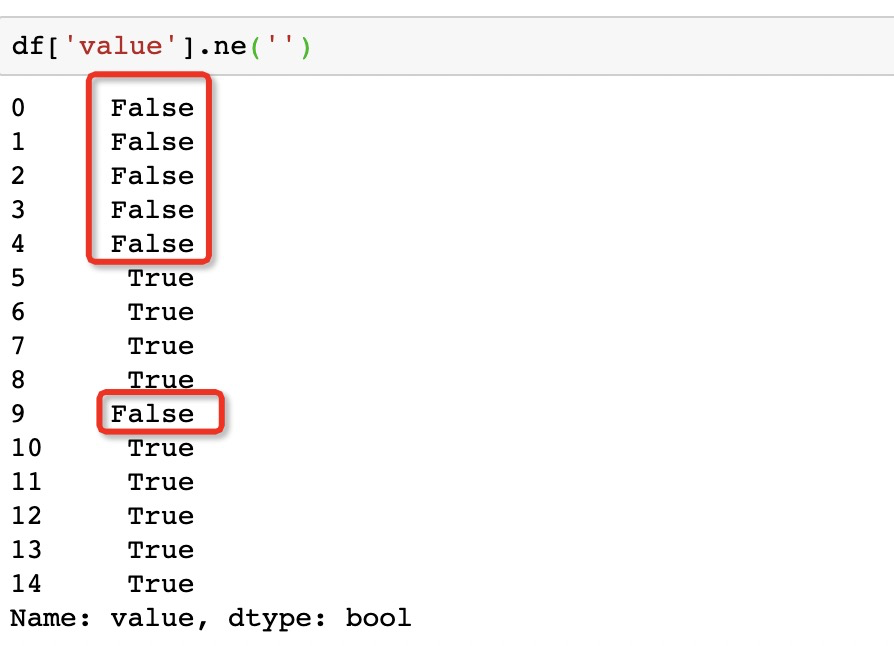Screen dimensions: 894x646
Task: Select the True value in row 11
Action: point(161,482)
